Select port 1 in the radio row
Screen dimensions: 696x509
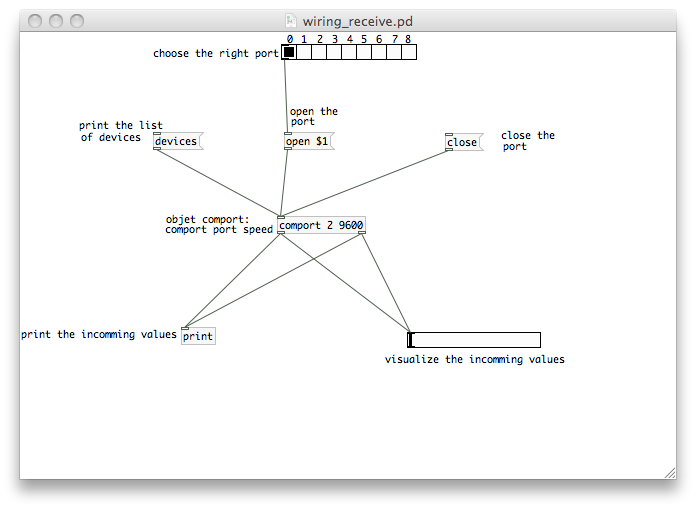[304, 53]
